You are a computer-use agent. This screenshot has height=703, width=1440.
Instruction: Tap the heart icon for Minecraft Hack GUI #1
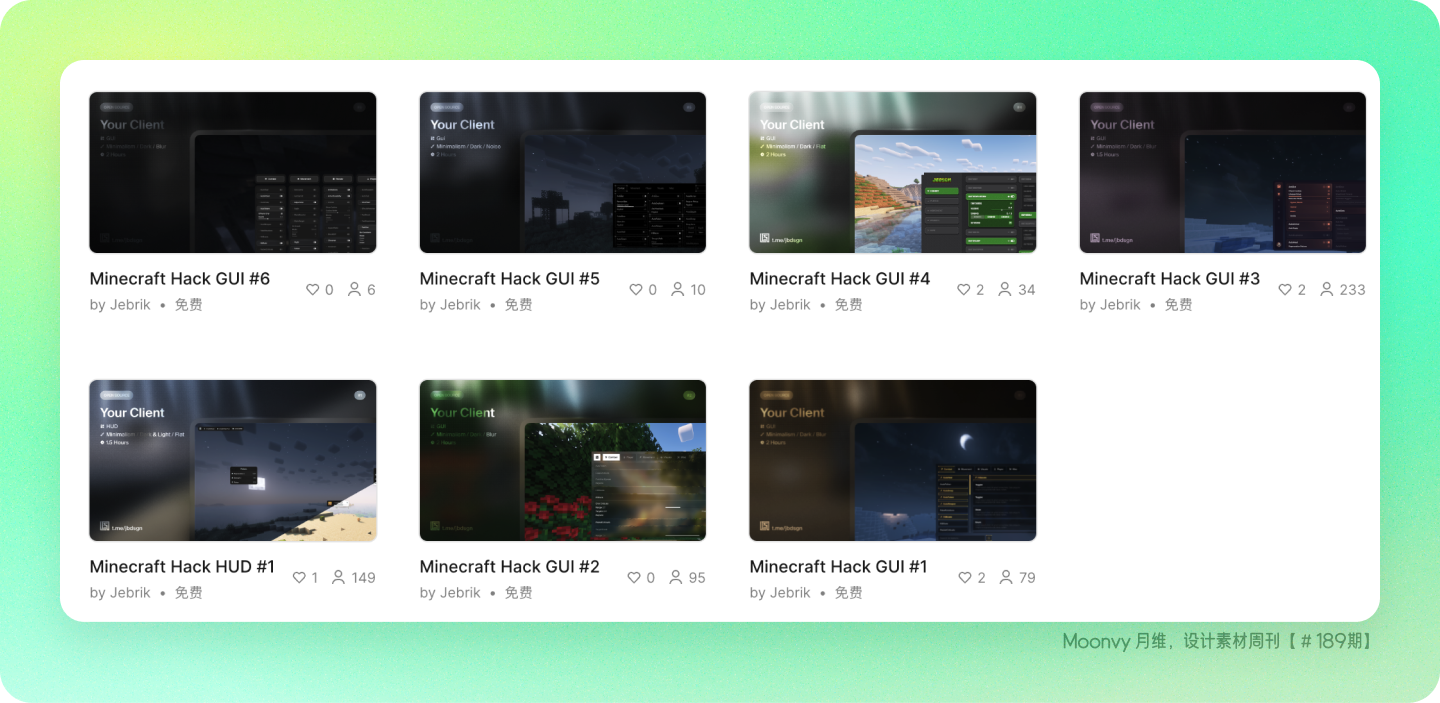964,578
